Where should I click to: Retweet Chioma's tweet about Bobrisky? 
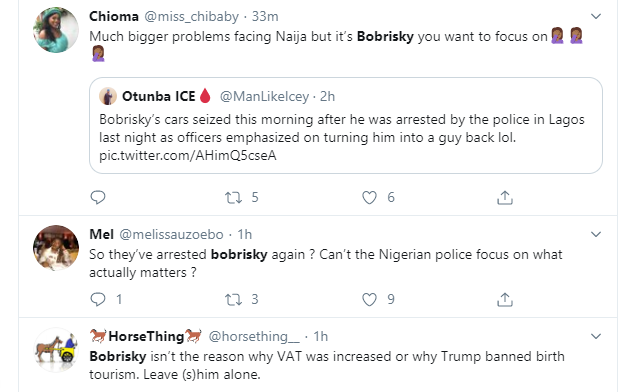[x=234, y=197]
